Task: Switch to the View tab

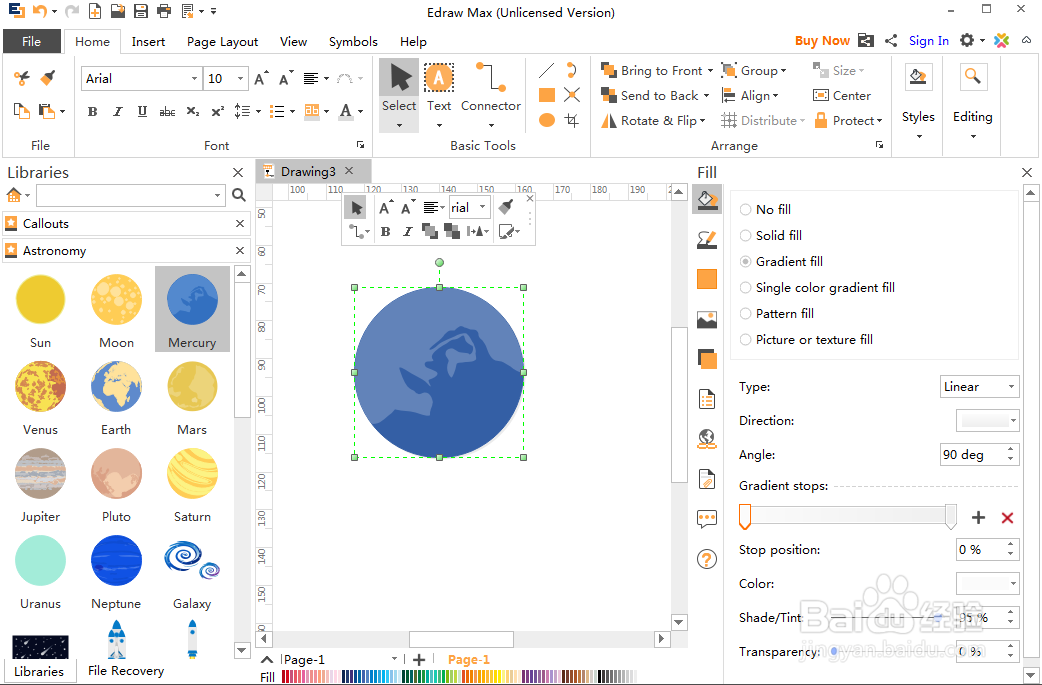Action: pyautogui.click(x=293, y=41)
